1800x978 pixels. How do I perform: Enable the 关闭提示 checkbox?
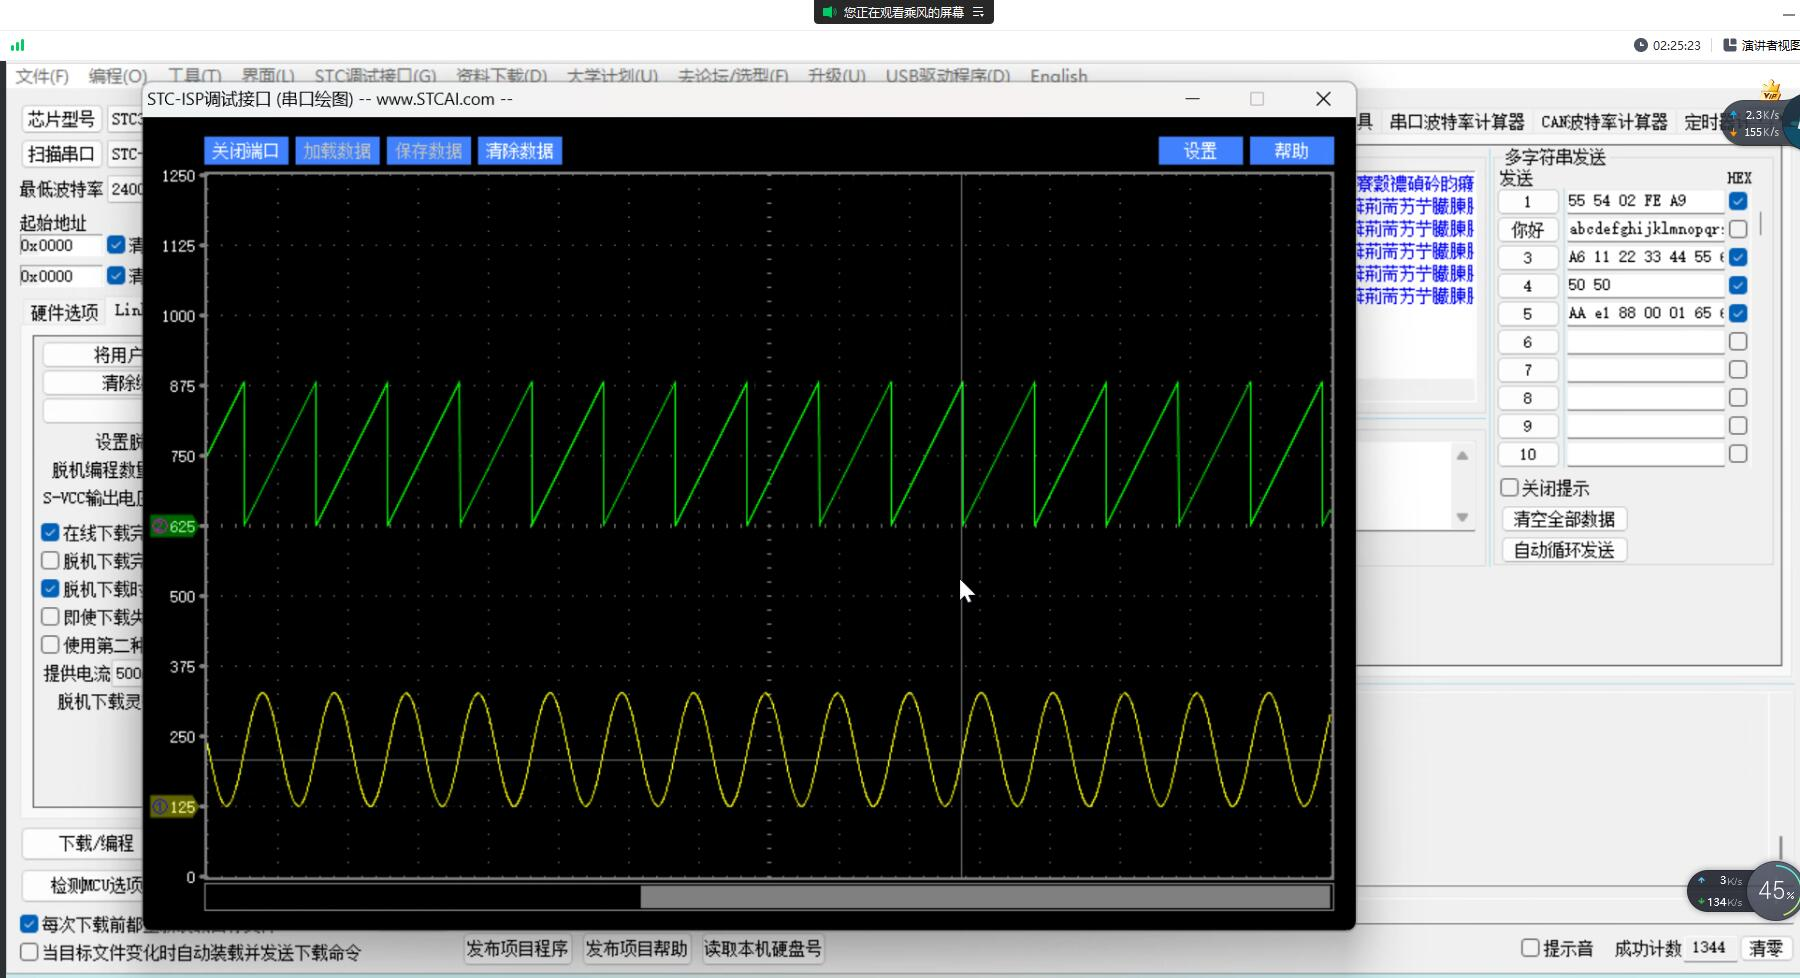(x=1509, y=488)
